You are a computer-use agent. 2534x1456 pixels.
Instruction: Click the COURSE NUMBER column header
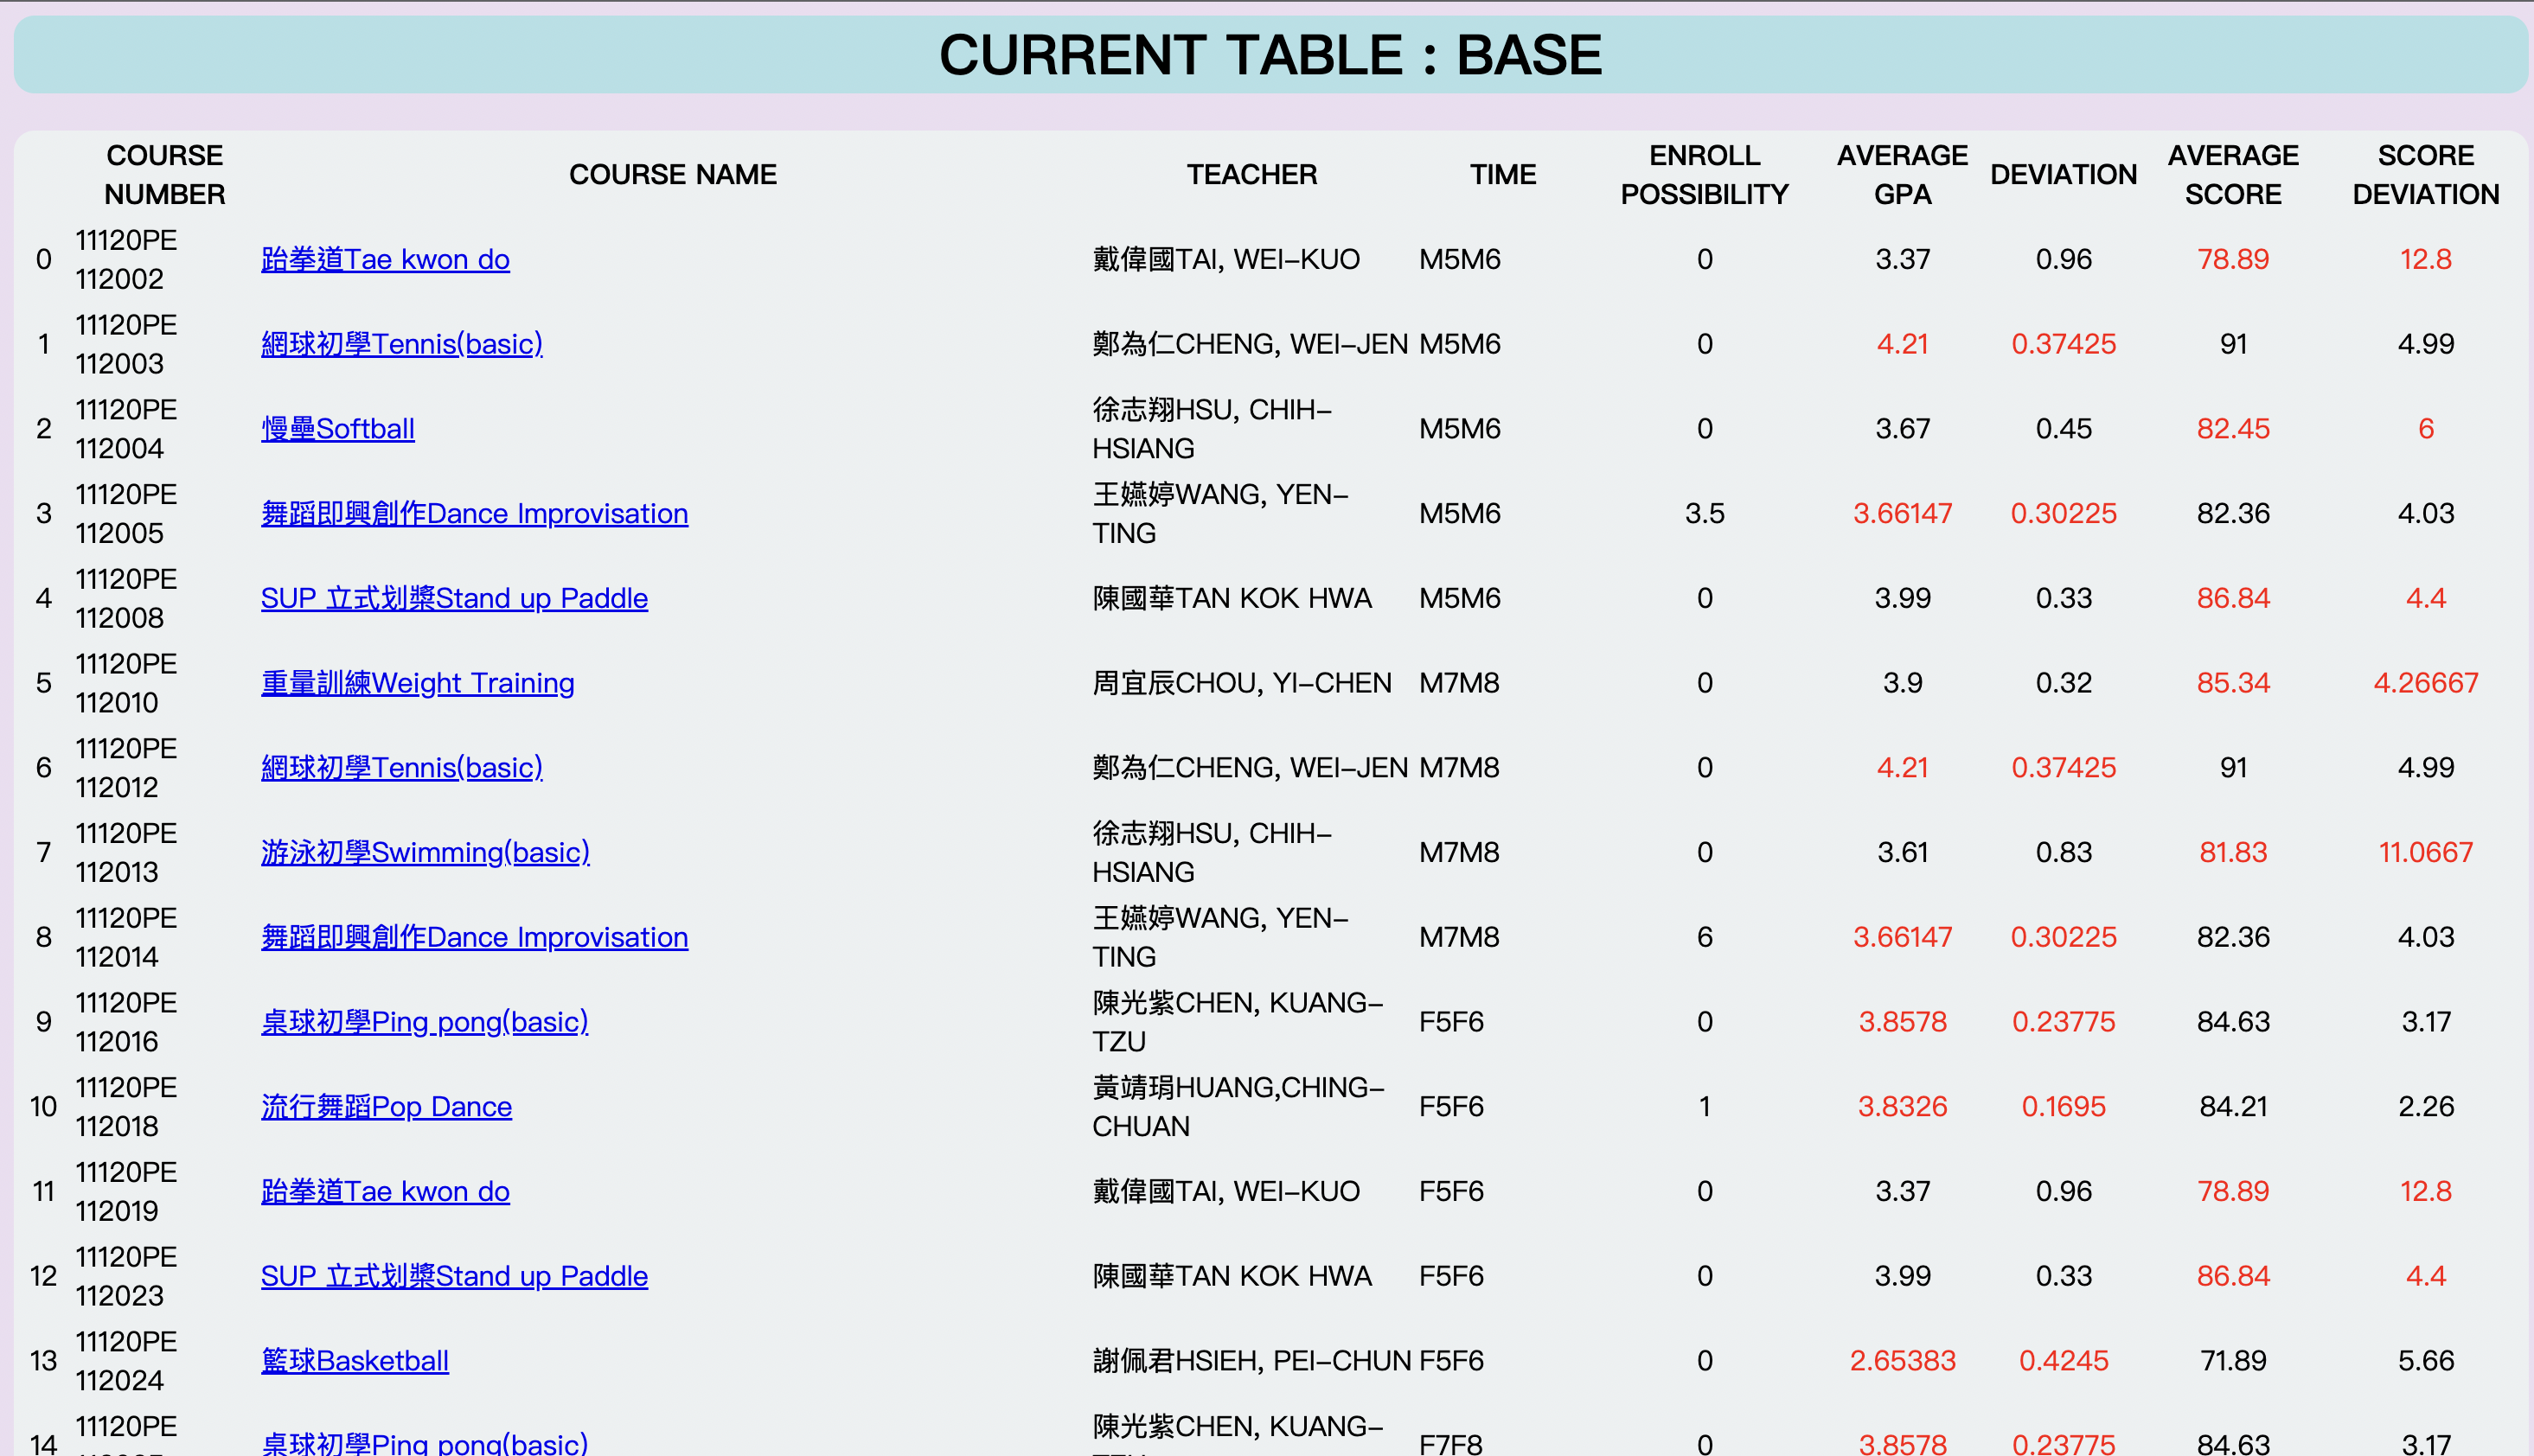pos(165,175)
